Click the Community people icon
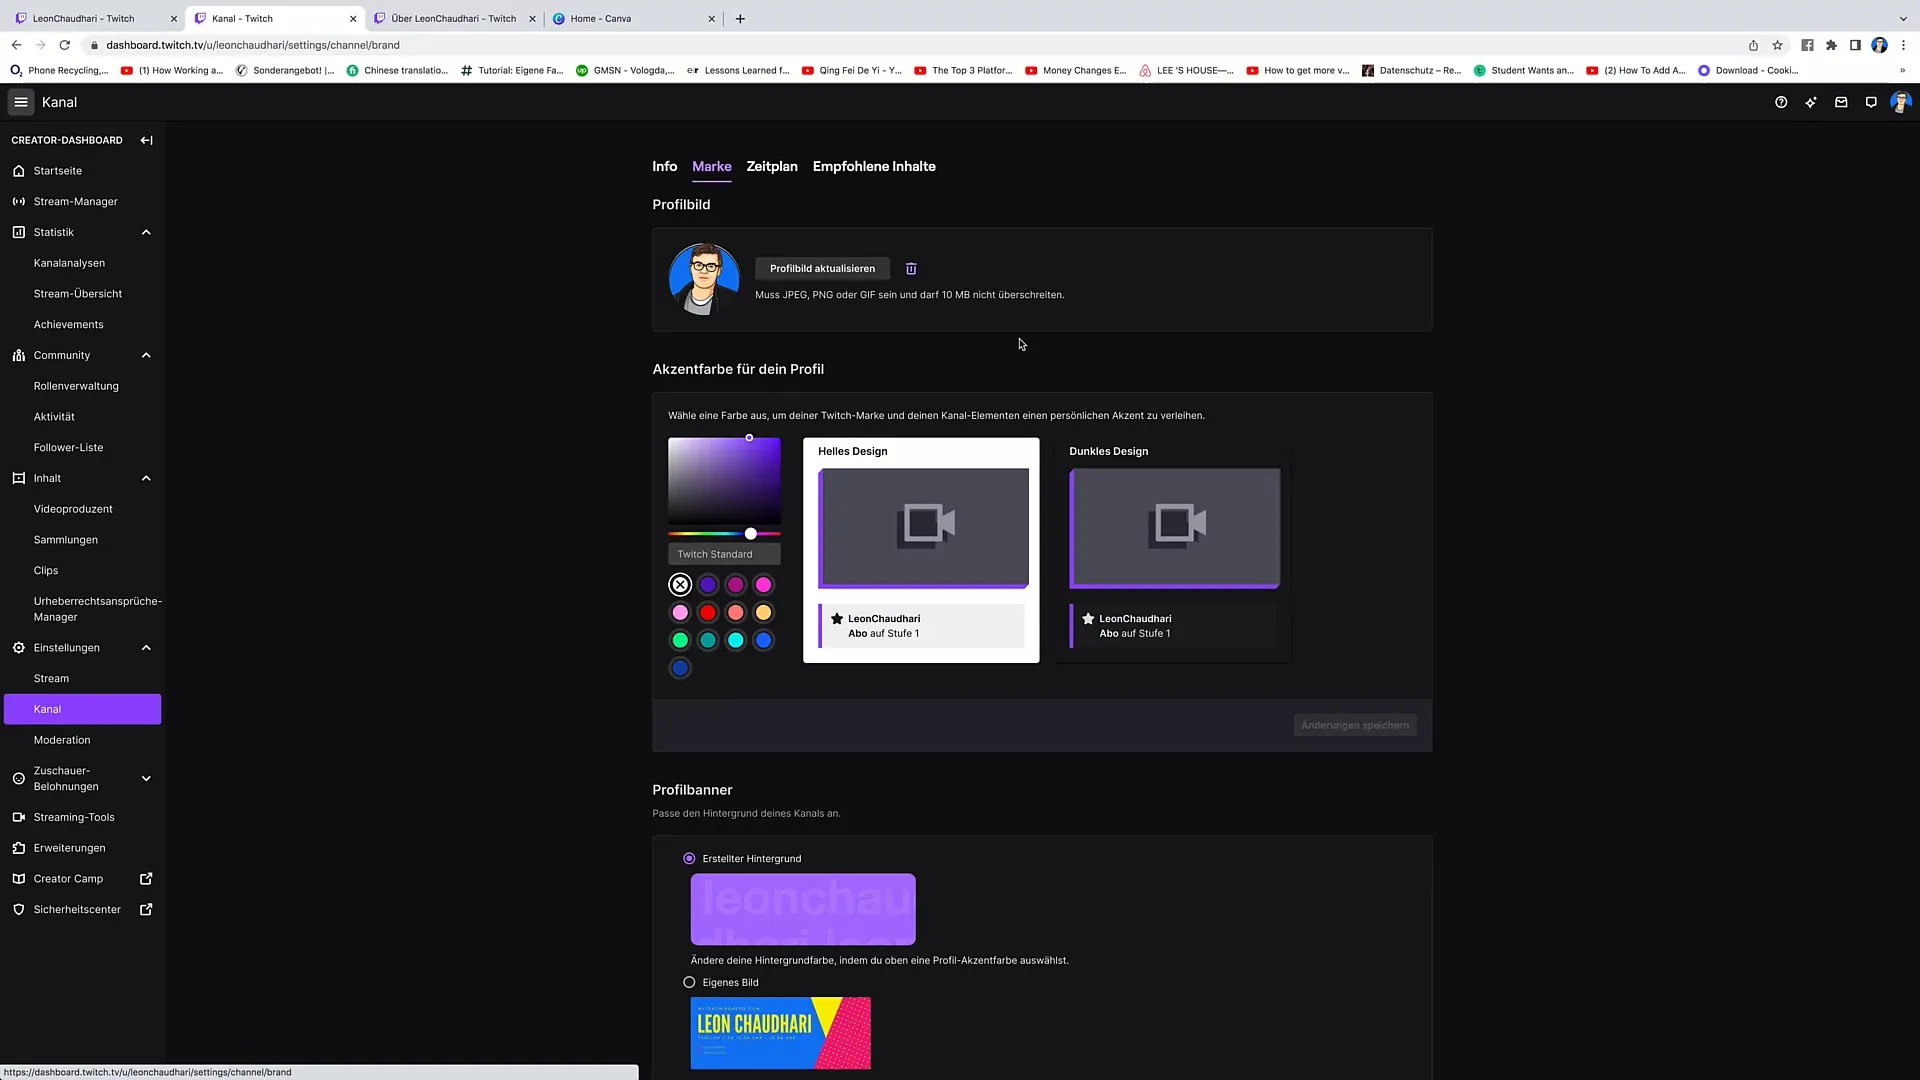Screen dimensions: 1920x1080 click(18, 355)
